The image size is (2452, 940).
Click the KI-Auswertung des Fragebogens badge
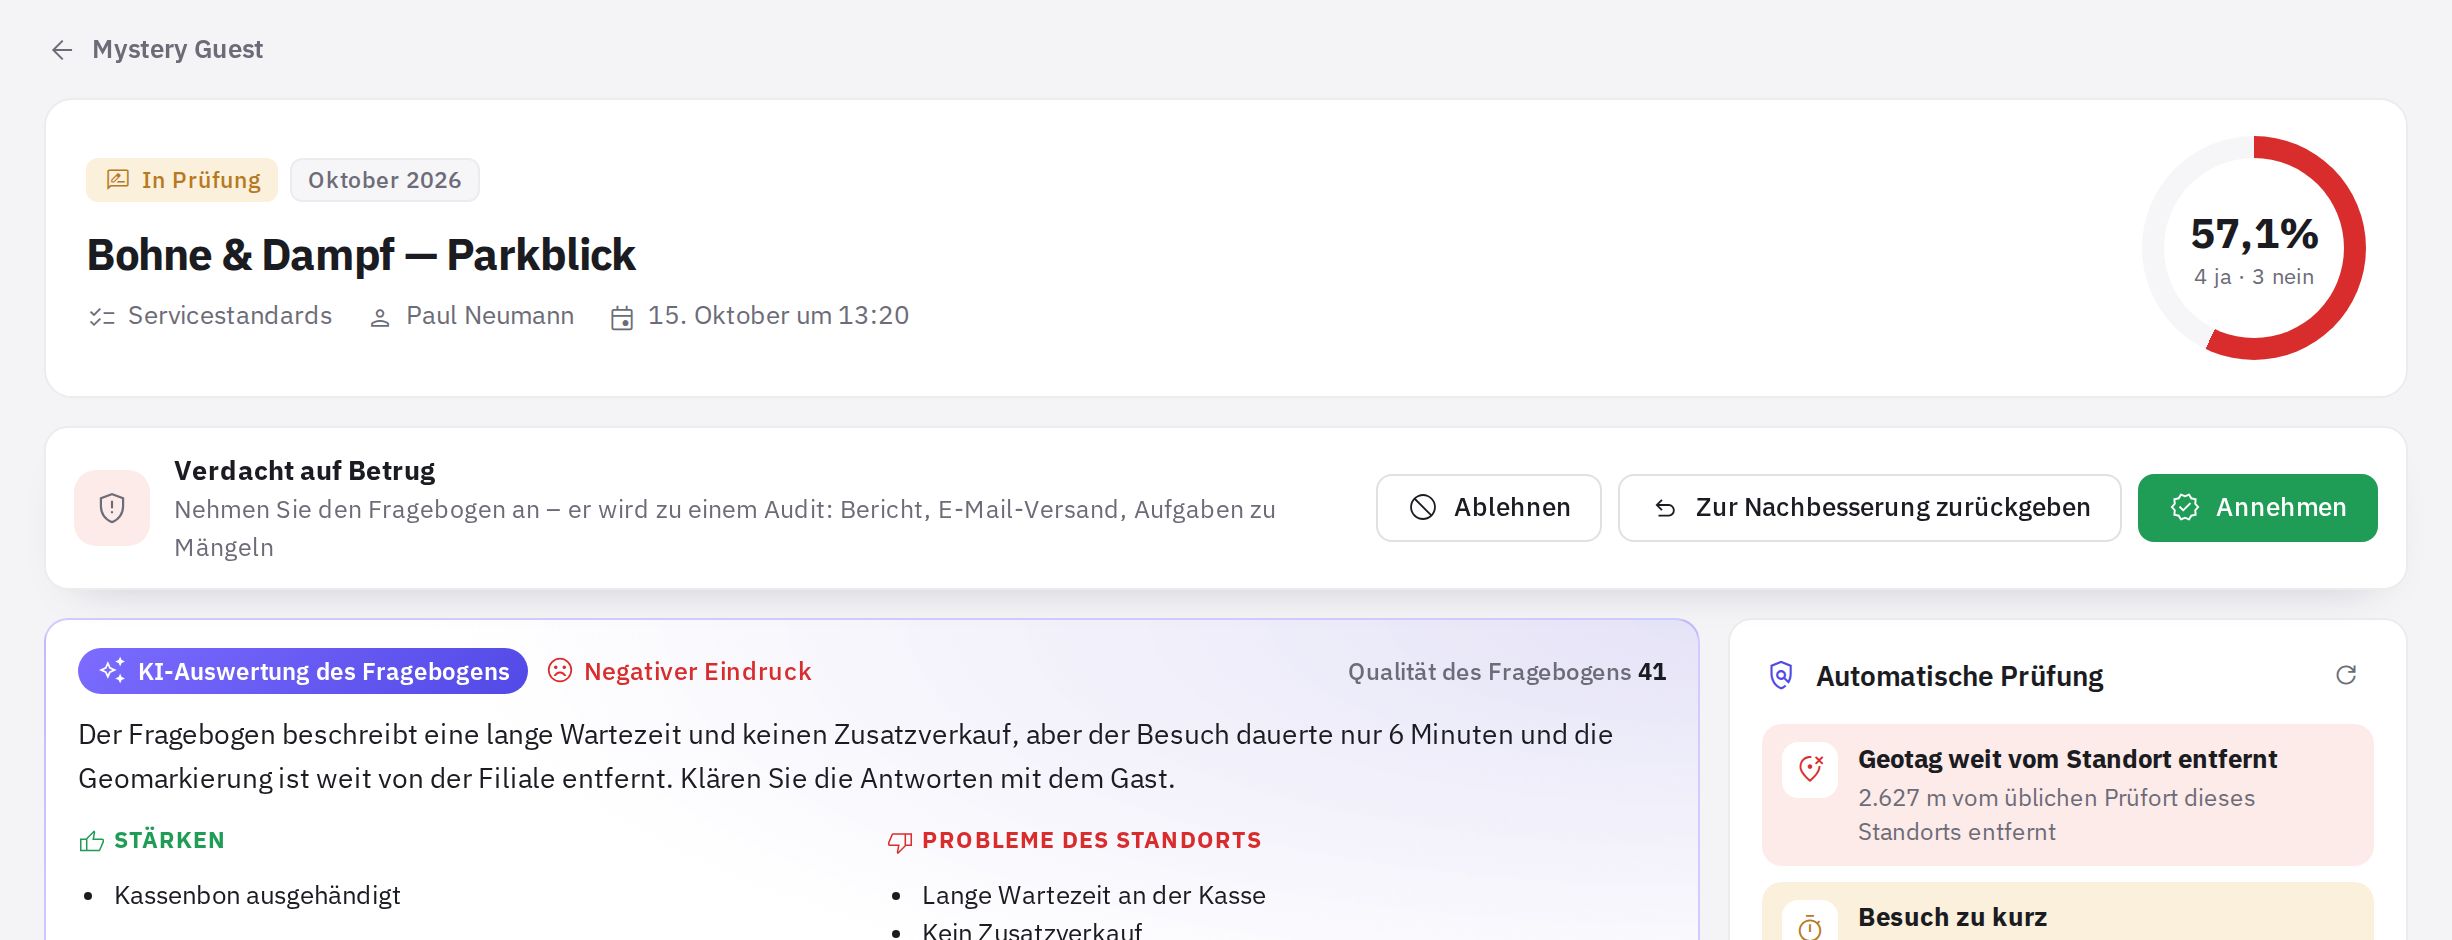coord(303,671)
